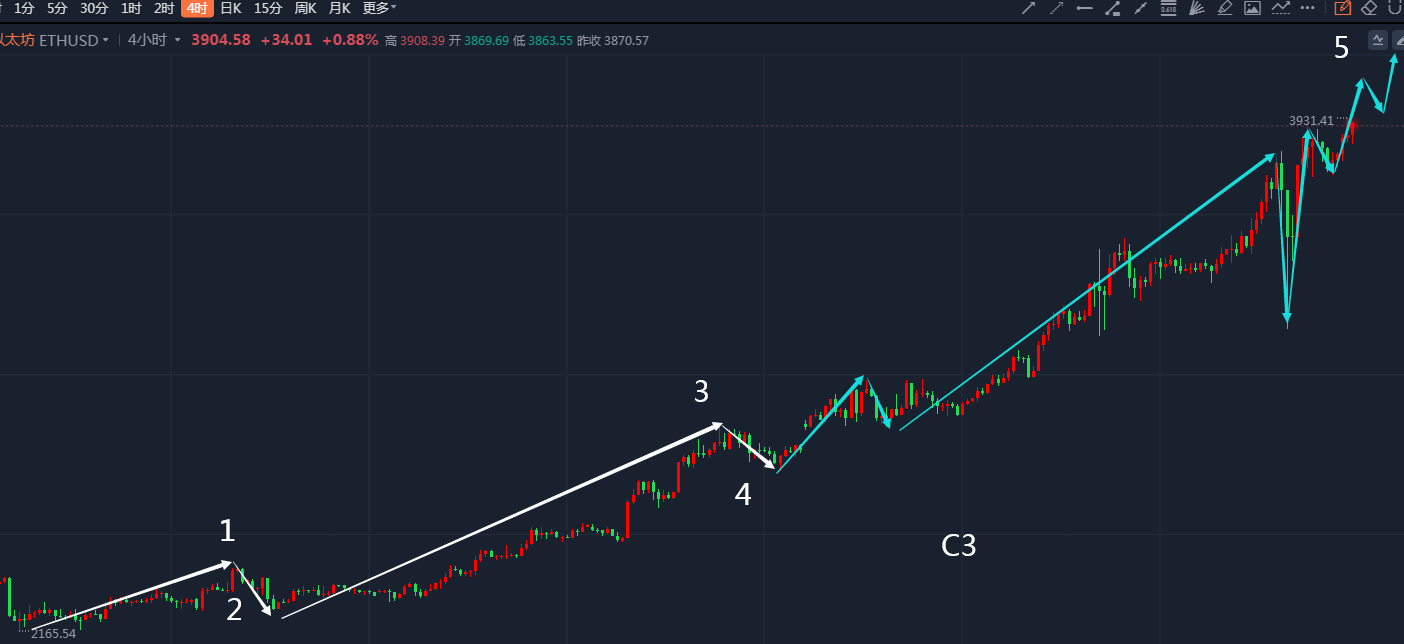
Task: Select the highlighter marker tool
Action: click(1224, 8)
